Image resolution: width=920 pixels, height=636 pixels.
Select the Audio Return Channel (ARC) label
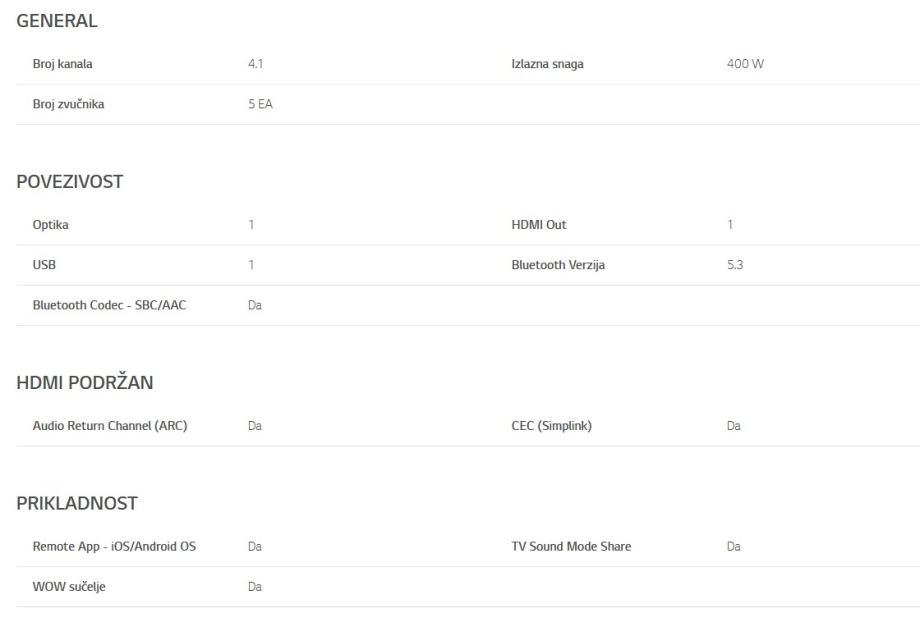point(110,426)
